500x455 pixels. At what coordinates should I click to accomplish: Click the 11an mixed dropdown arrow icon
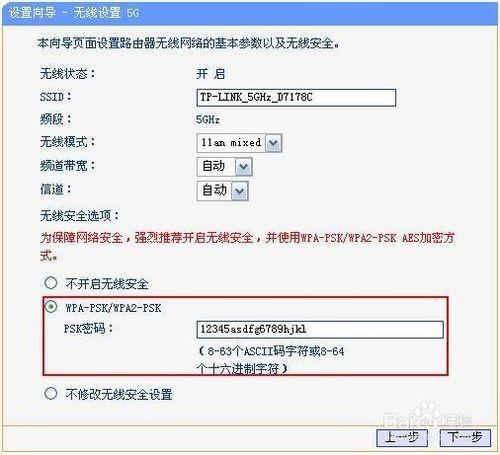point(273,143)
